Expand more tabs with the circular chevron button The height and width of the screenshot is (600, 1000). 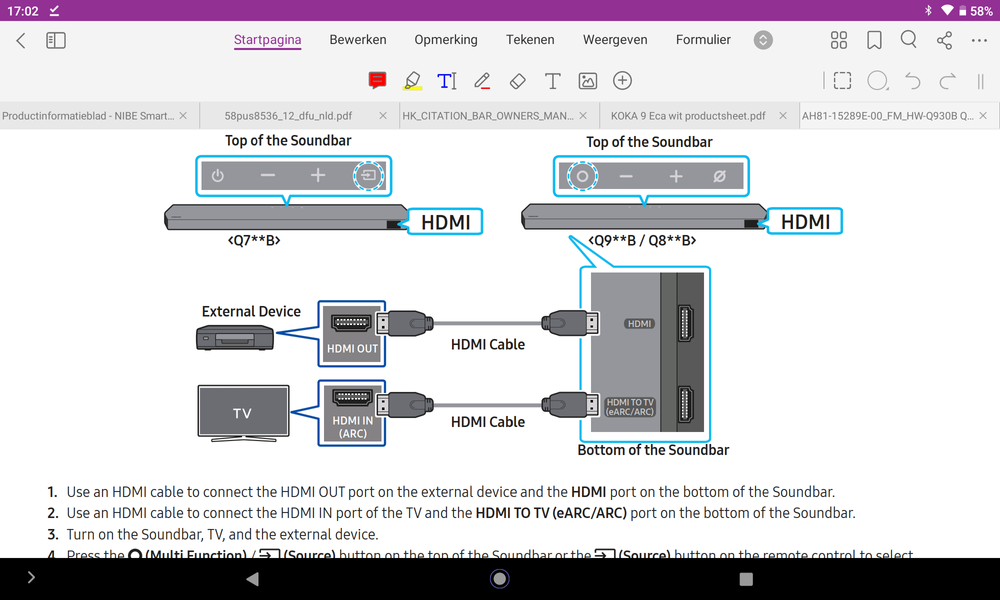763,40
